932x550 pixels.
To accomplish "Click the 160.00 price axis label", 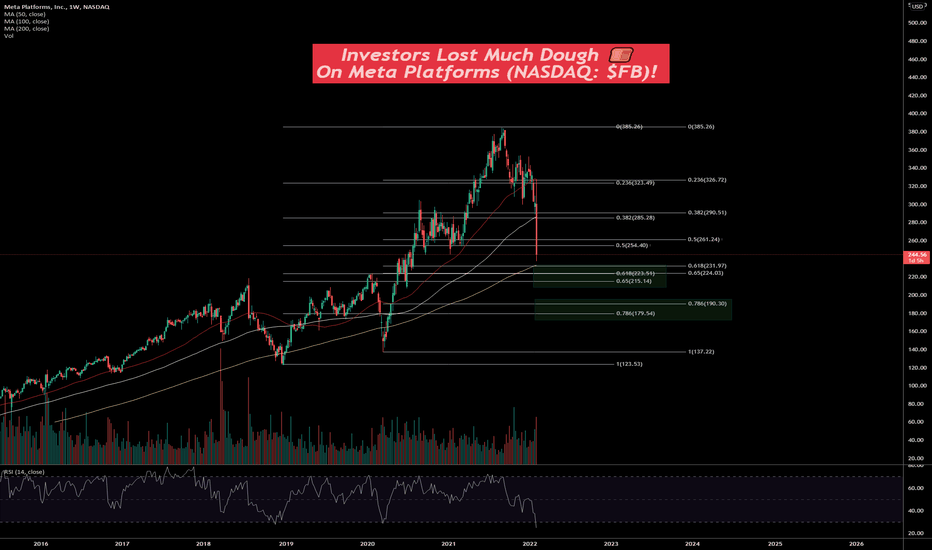I will (x=917, y=331).
